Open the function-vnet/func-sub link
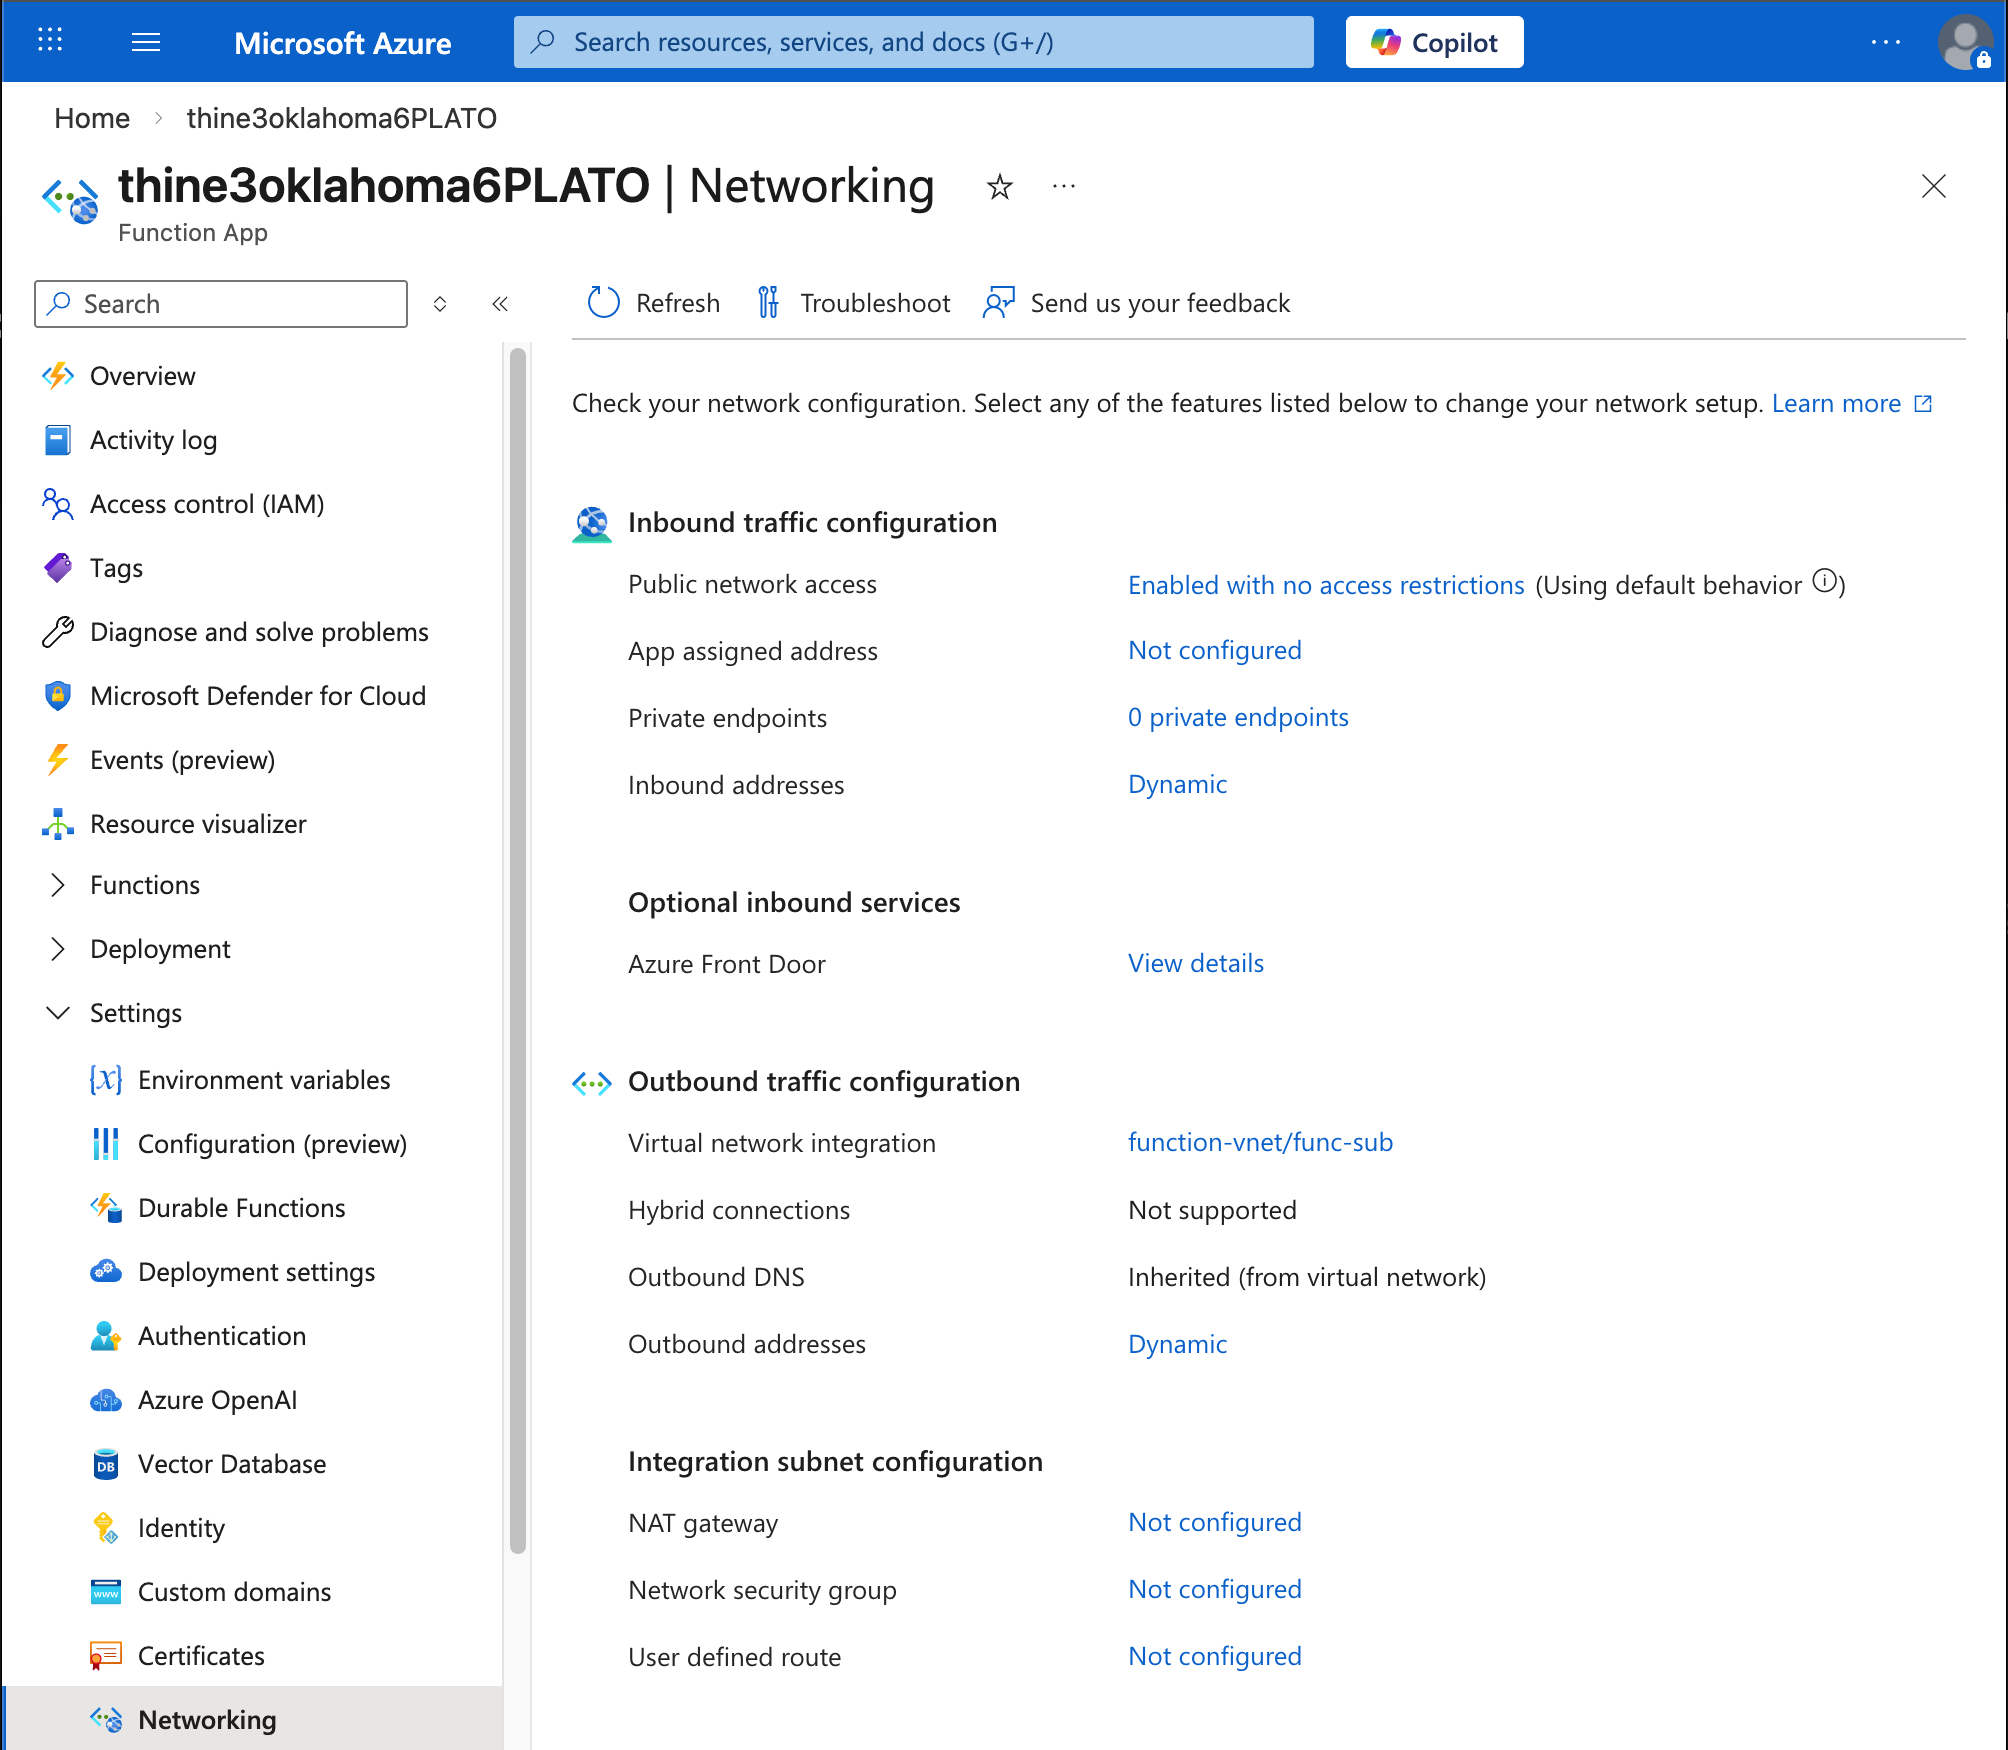The height and width of the screenshot is (1750, 2008). pyautogui.click(x=1260, y=1142)
